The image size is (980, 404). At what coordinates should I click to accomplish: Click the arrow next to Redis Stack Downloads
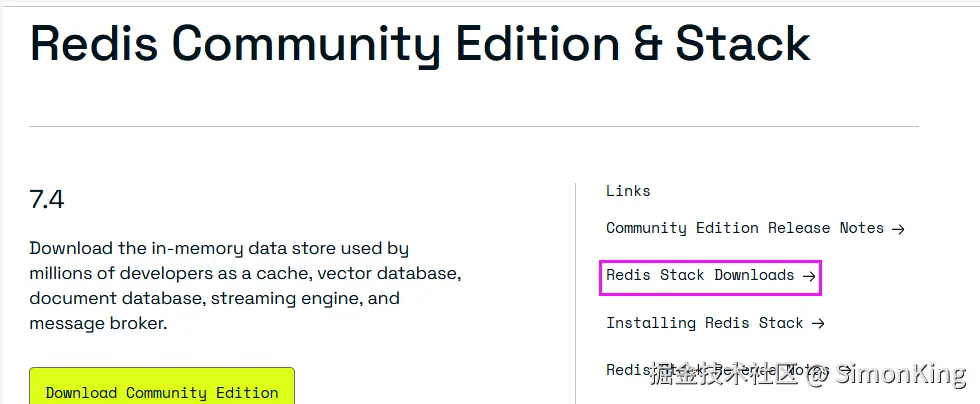[808, 275]
